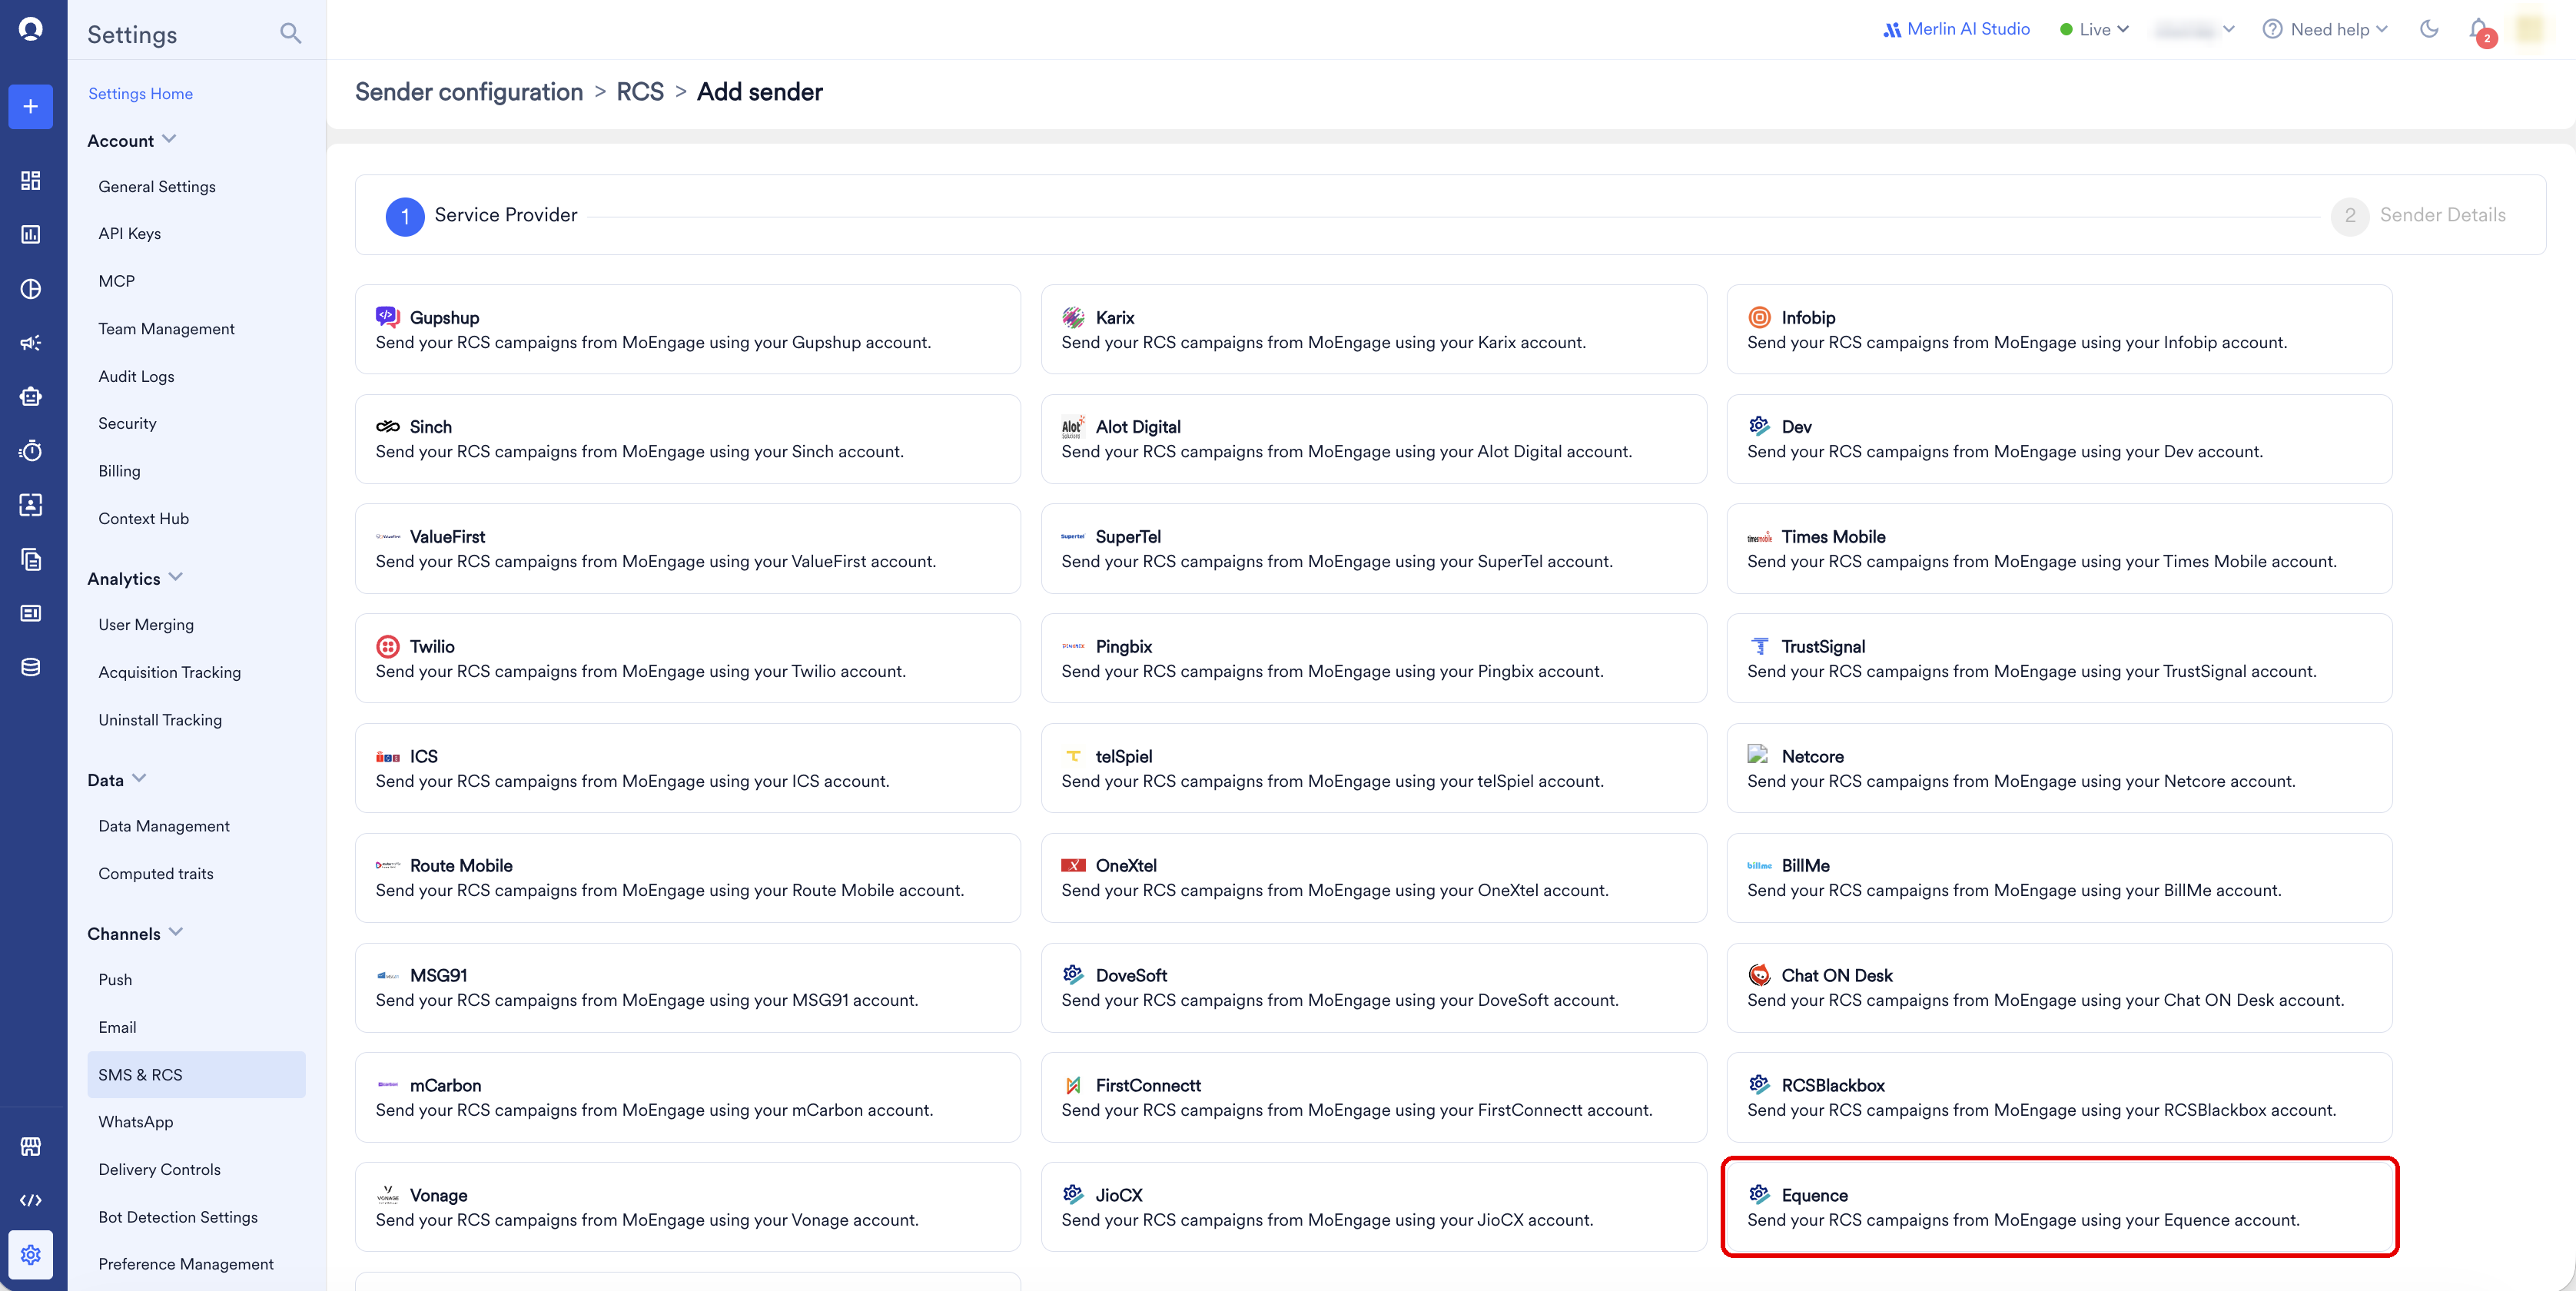Open notifications bell with red badge
The image size is (2576, 1291).
[x=2480, y=30]
